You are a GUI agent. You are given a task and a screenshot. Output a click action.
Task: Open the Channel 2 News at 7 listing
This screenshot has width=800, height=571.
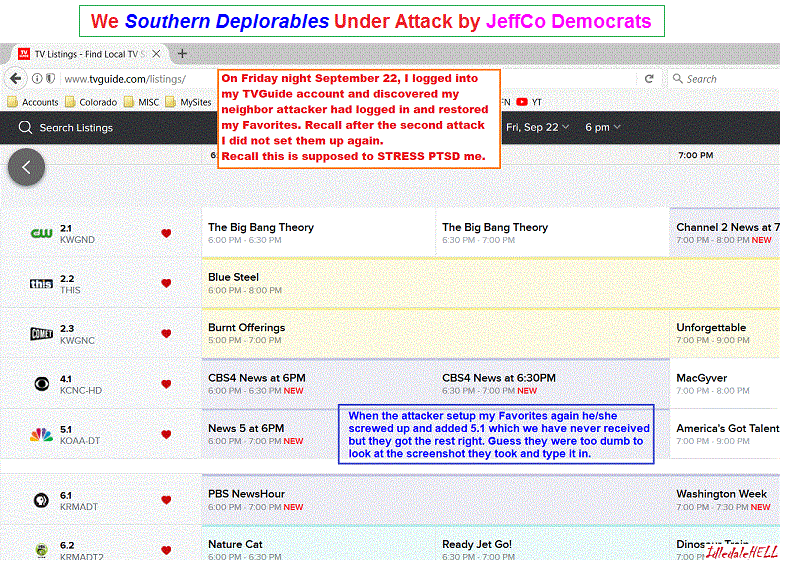pos(724,233)
